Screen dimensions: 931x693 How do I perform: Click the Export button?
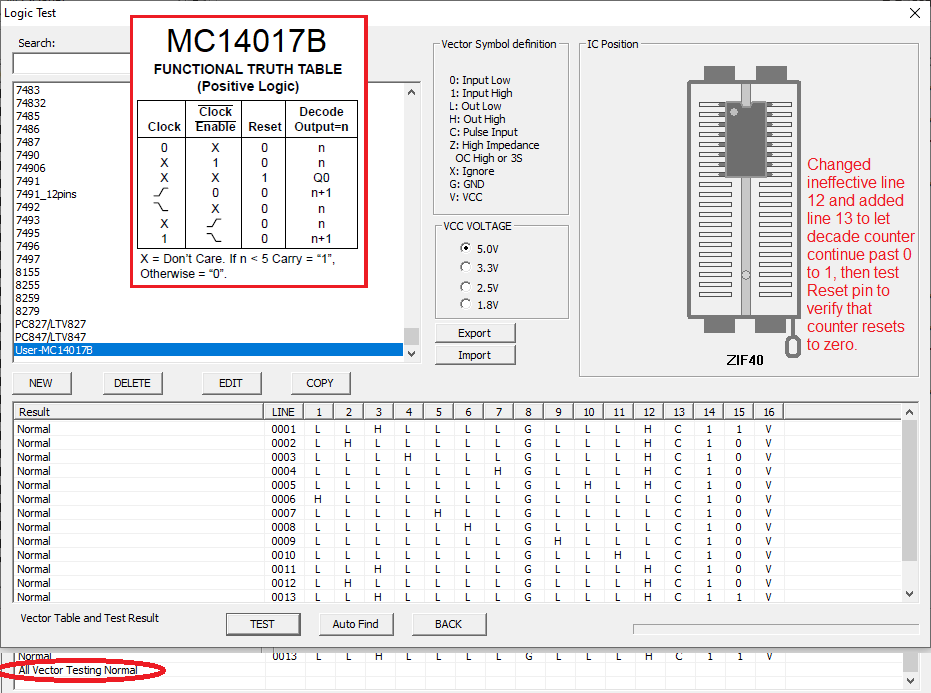click(x=475, y=333)
